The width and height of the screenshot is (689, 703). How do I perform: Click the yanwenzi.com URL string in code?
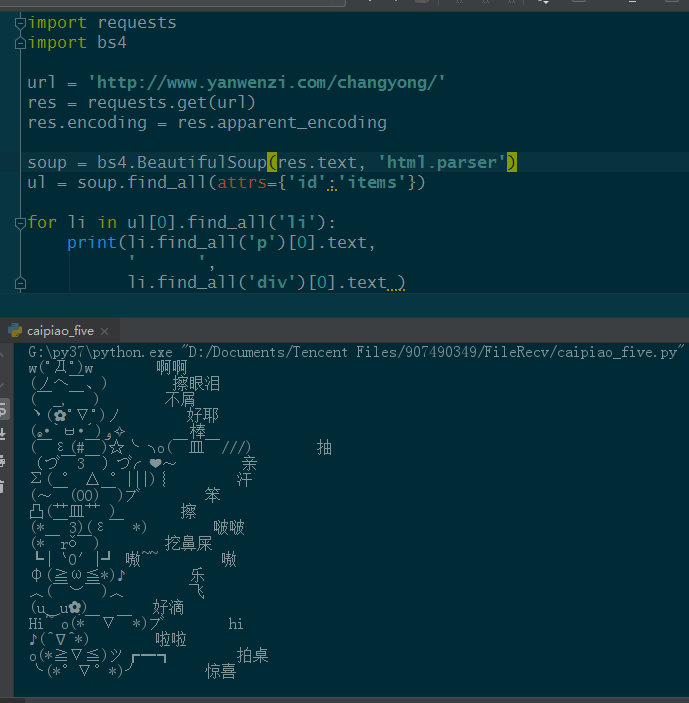click(x=267, y=82)
